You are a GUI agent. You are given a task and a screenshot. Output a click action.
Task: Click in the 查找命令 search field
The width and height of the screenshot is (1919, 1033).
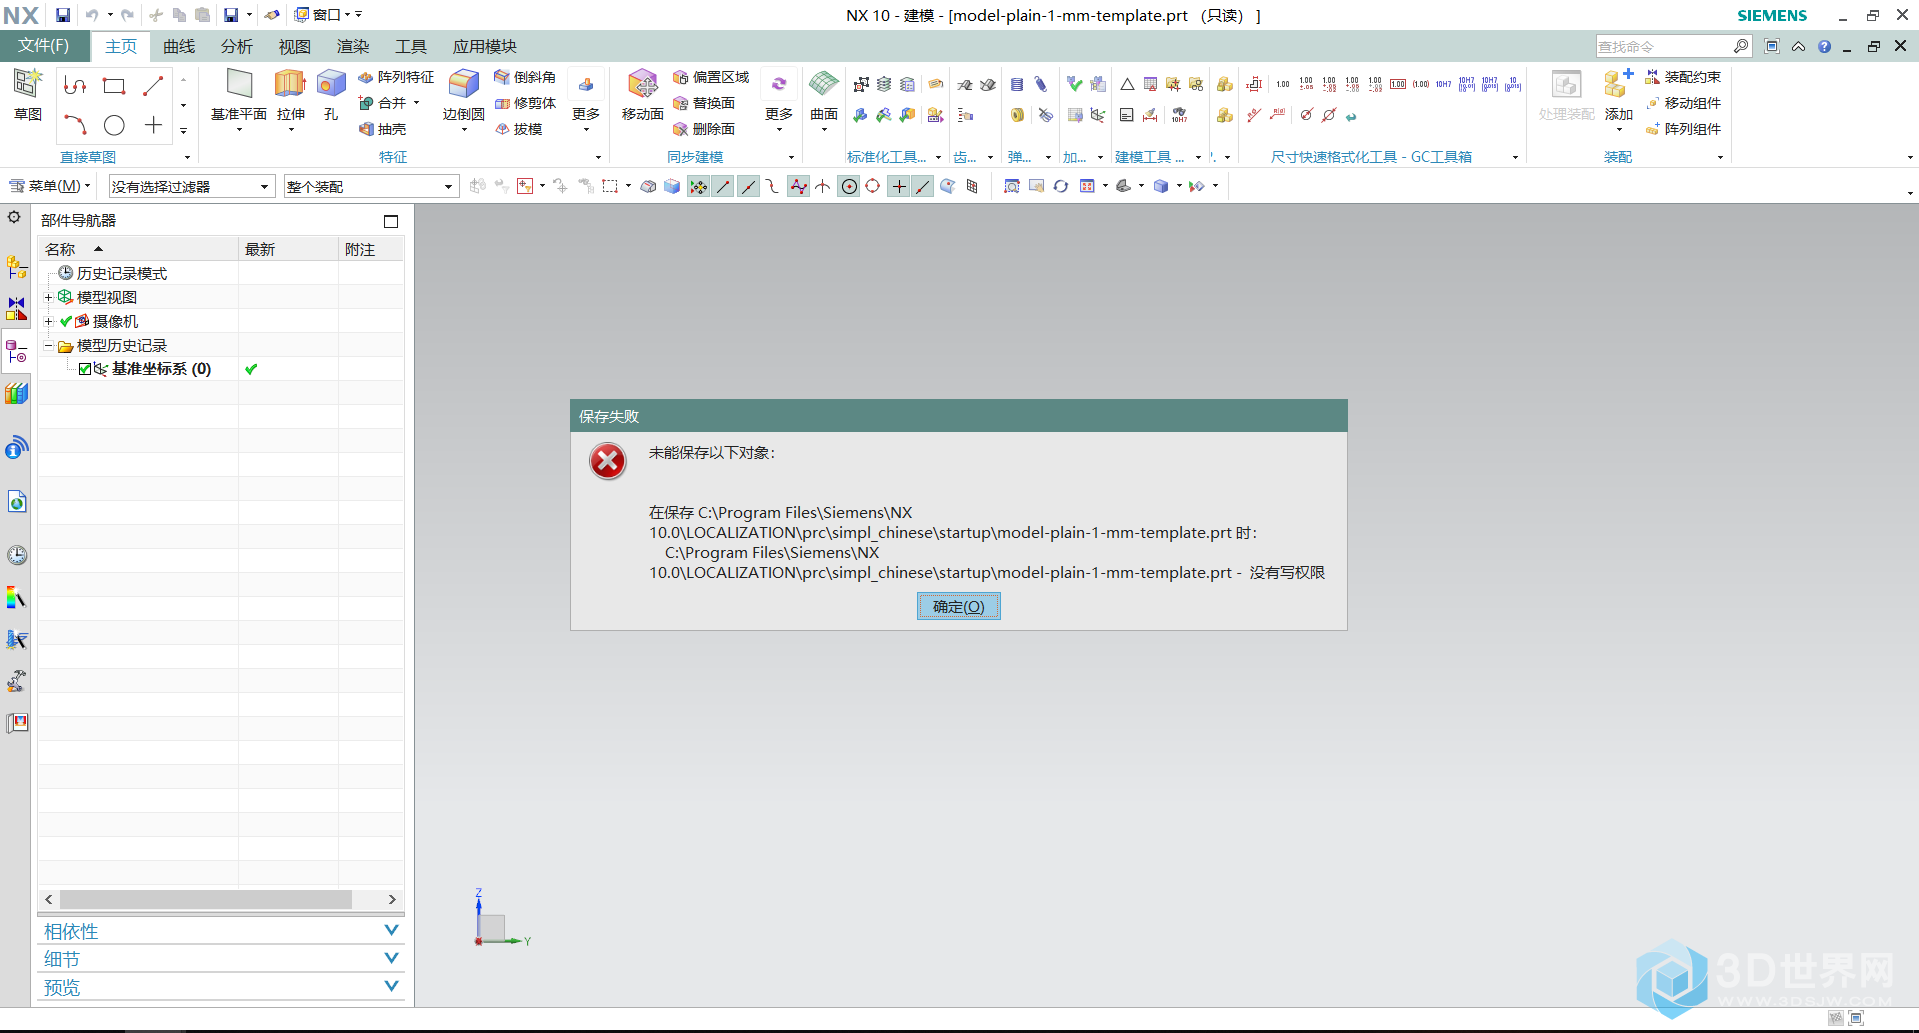tap(1664, 46)
